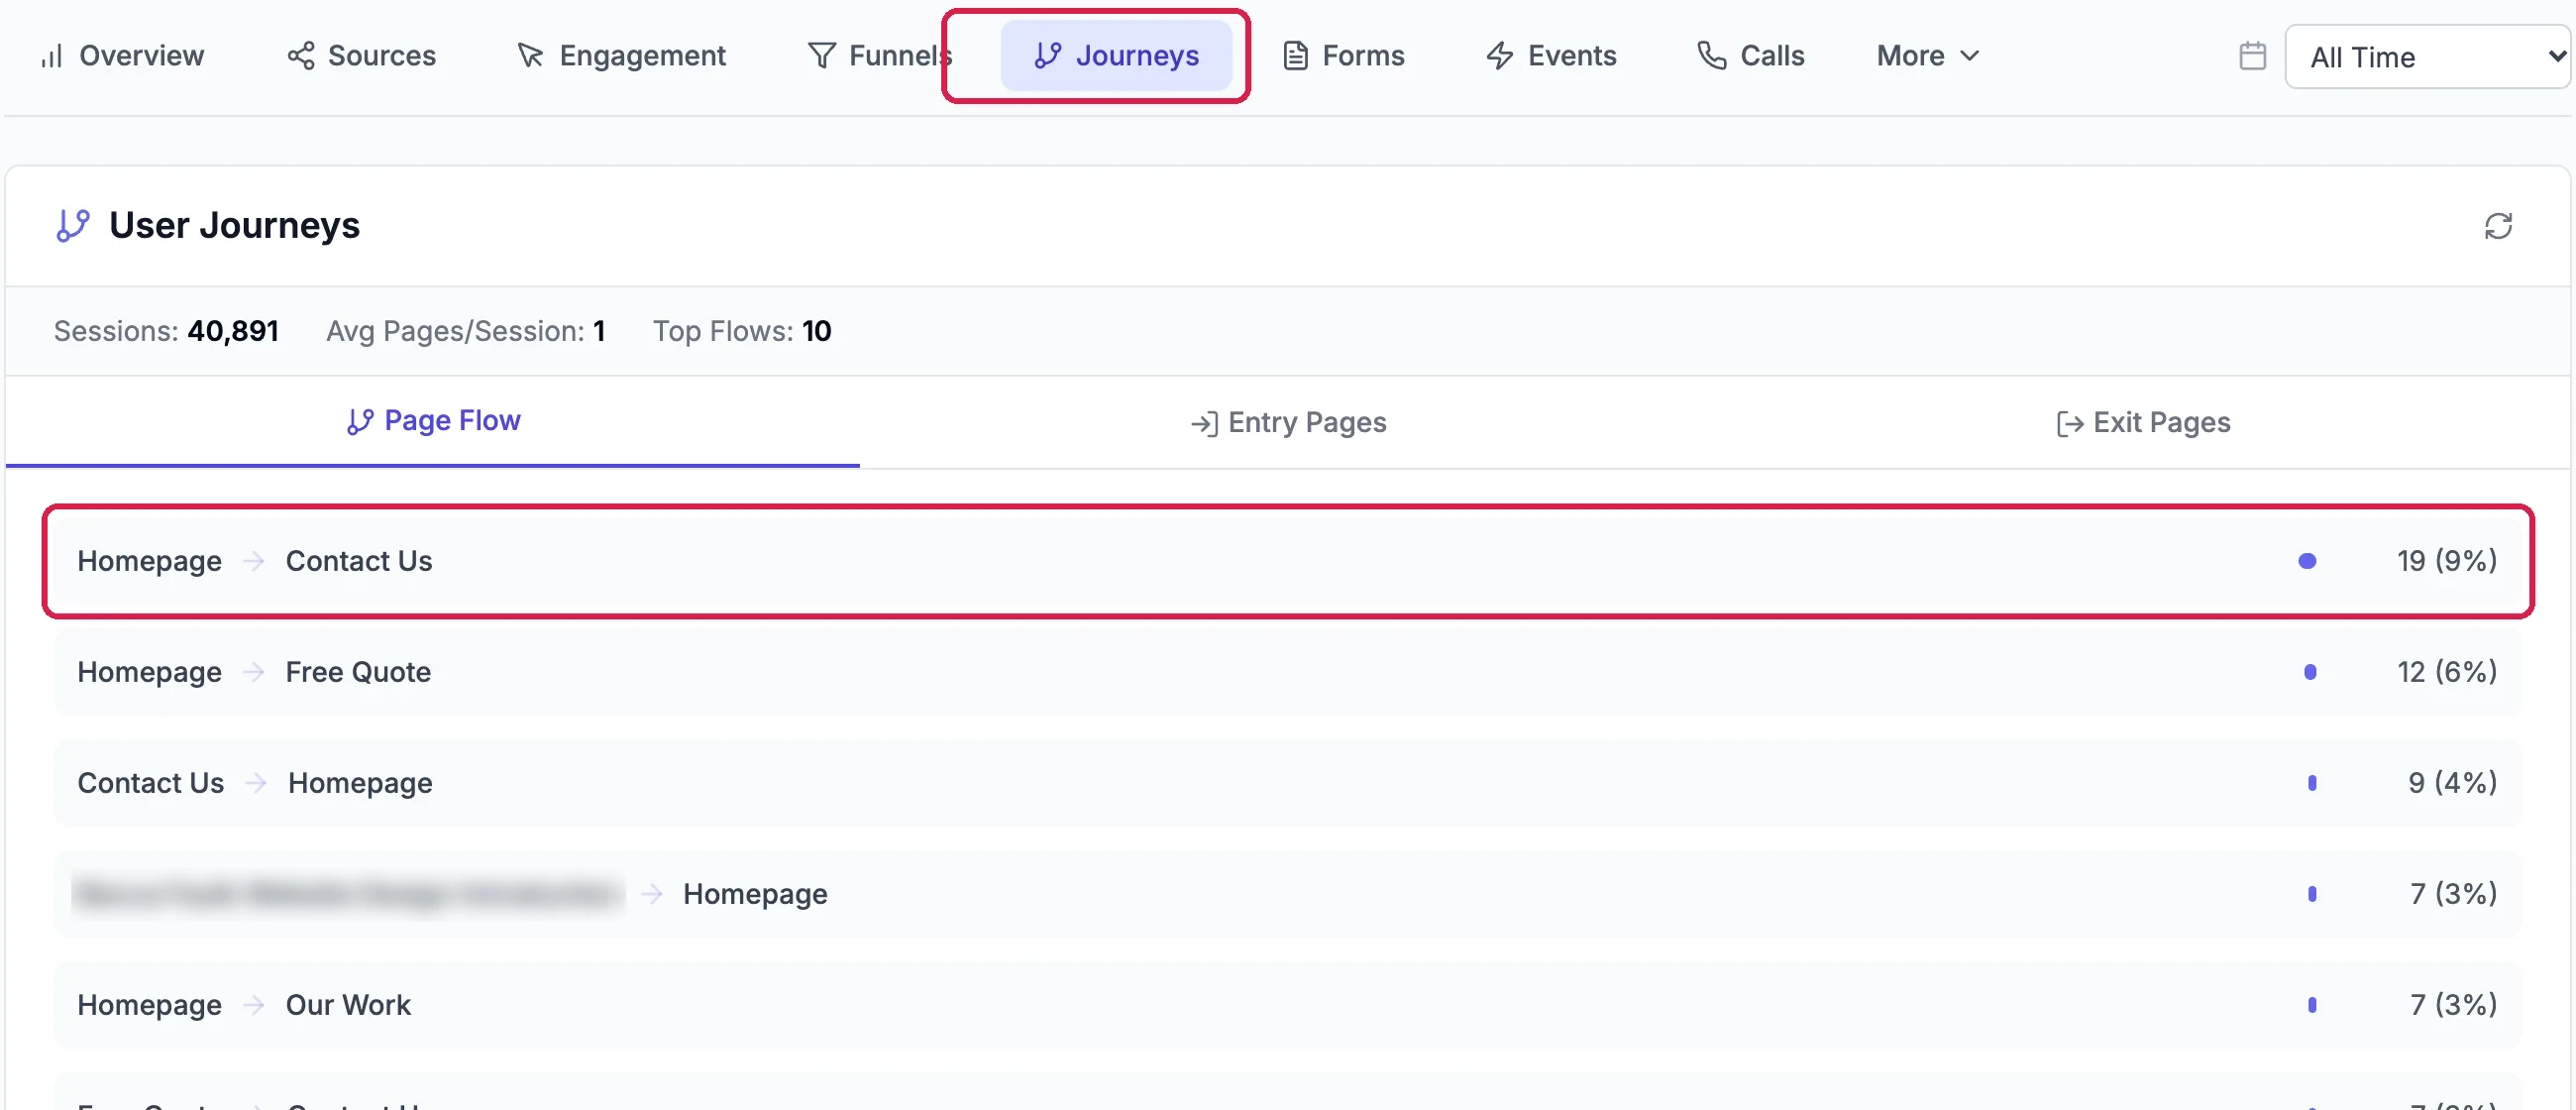
Task: Click the User Journeys heading
Action: tap(234, 226)
